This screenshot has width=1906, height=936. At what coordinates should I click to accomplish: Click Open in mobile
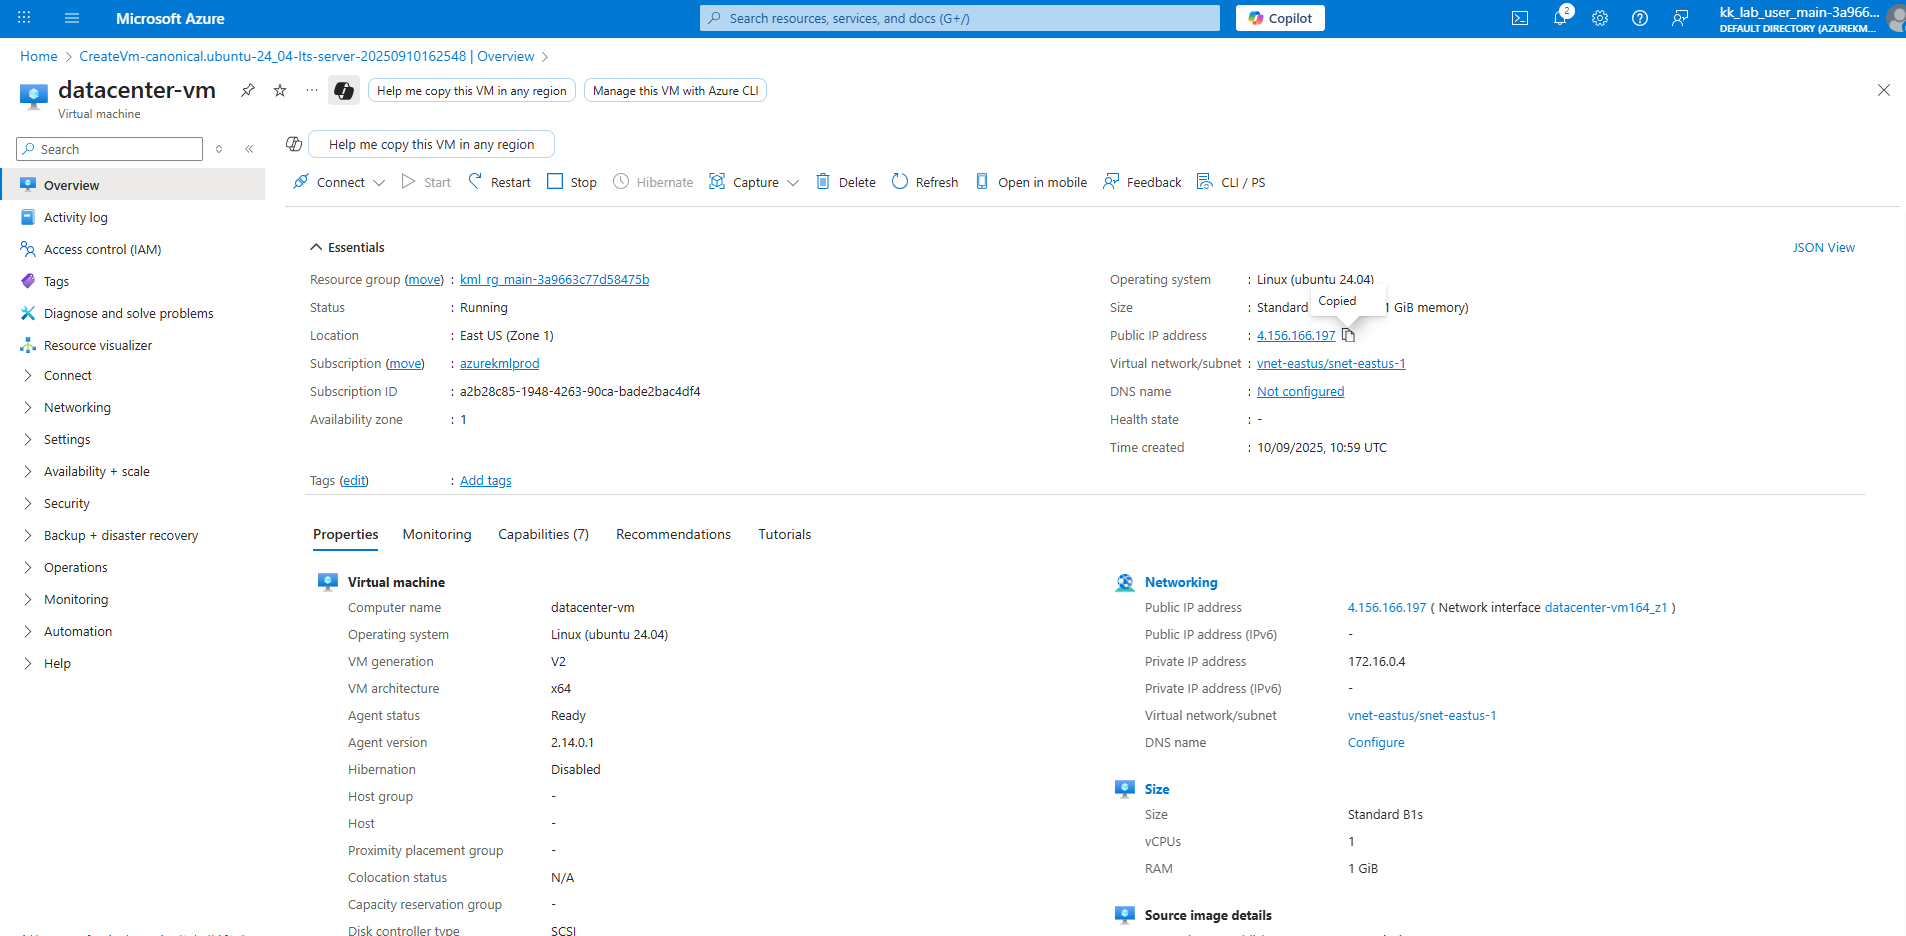click(x=1031, y=182)
